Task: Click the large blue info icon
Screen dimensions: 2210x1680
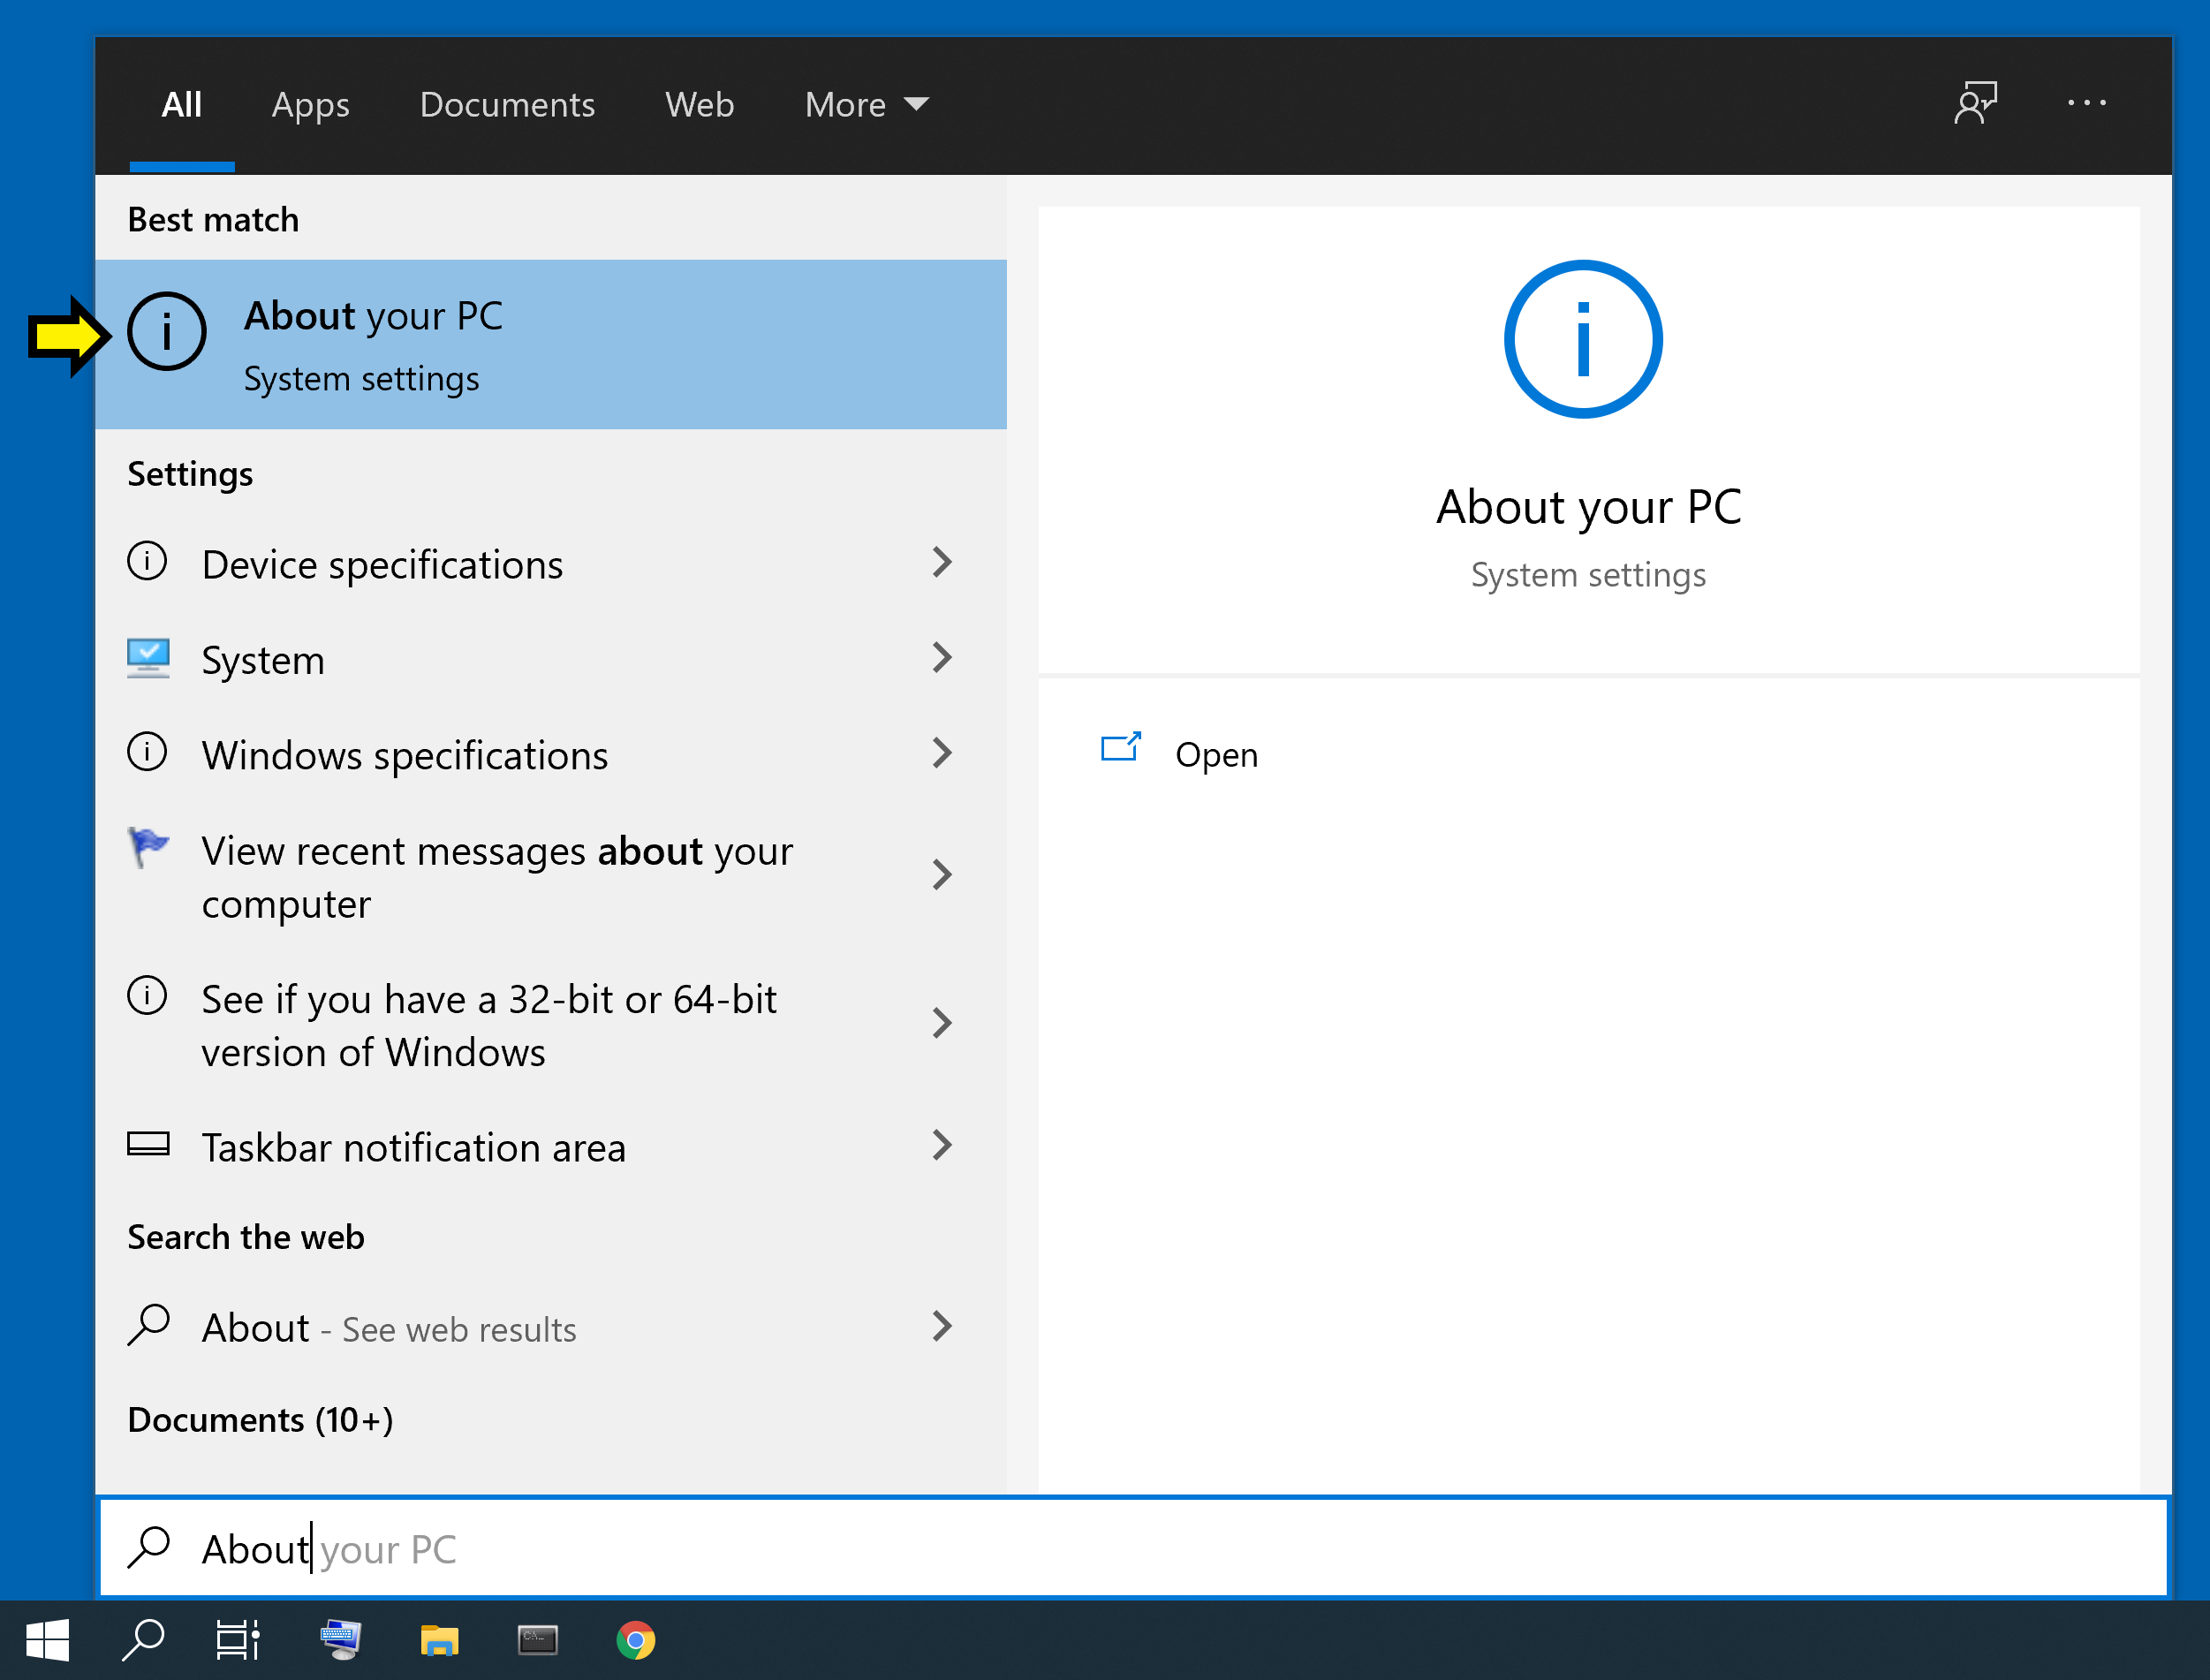Action: (1582, 340)
